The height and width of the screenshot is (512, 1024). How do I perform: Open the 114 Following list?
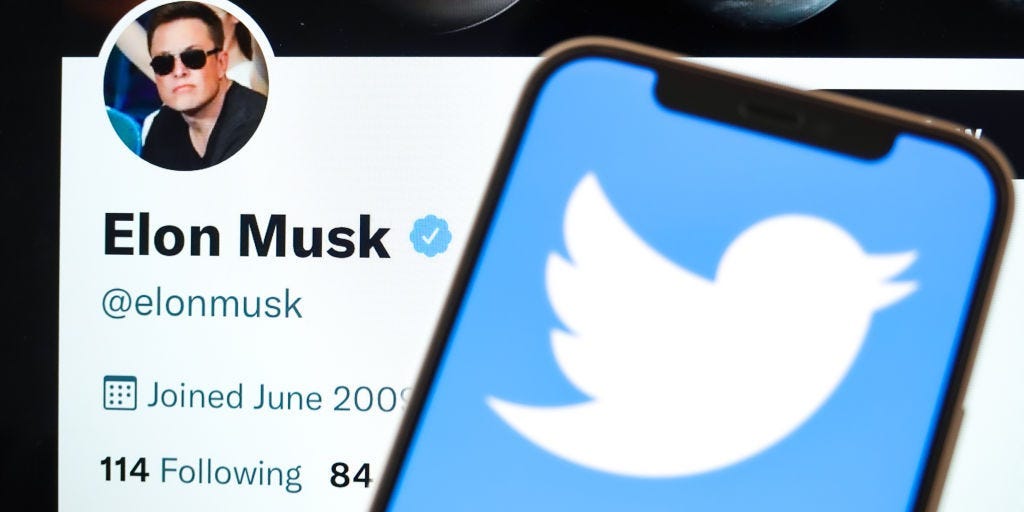tap(201, 473)
